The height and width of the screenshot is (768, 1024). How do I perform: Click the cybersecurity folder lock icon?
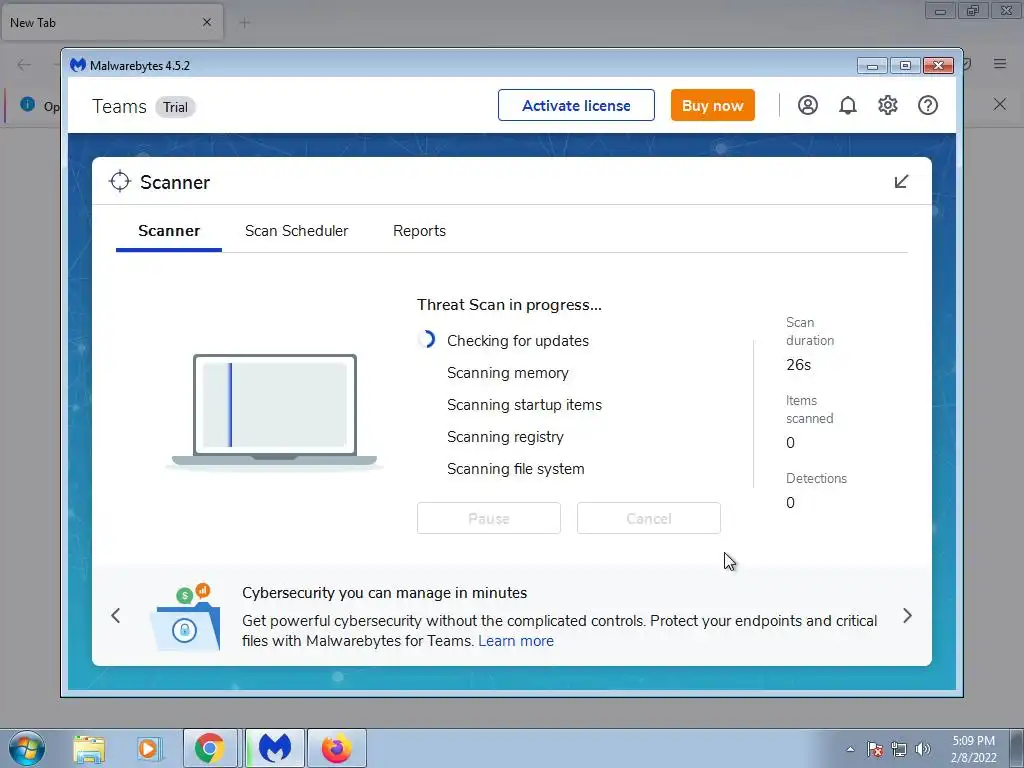tap(185, 617)
